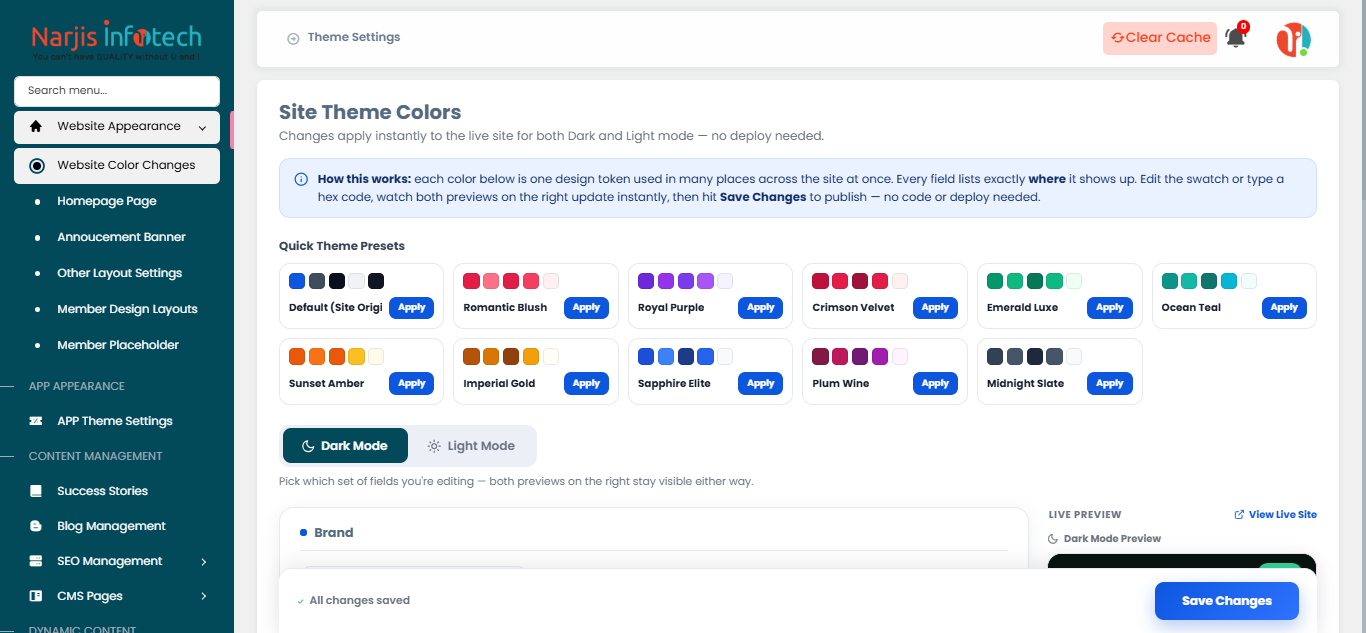Click the Success Stories book icon
This screenshot has height=633, width=1366.
tap(37, 491)
